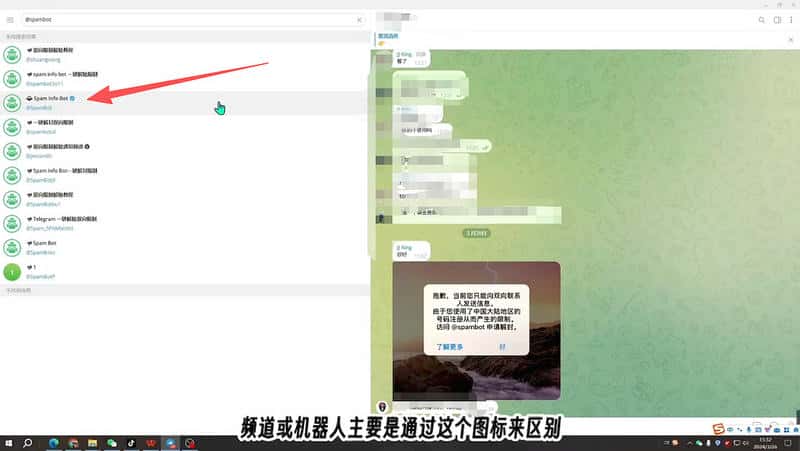Show hidden system tray icons
This screenshot has height=451, width=800.
pyautogui.click(x=689, y=443)
